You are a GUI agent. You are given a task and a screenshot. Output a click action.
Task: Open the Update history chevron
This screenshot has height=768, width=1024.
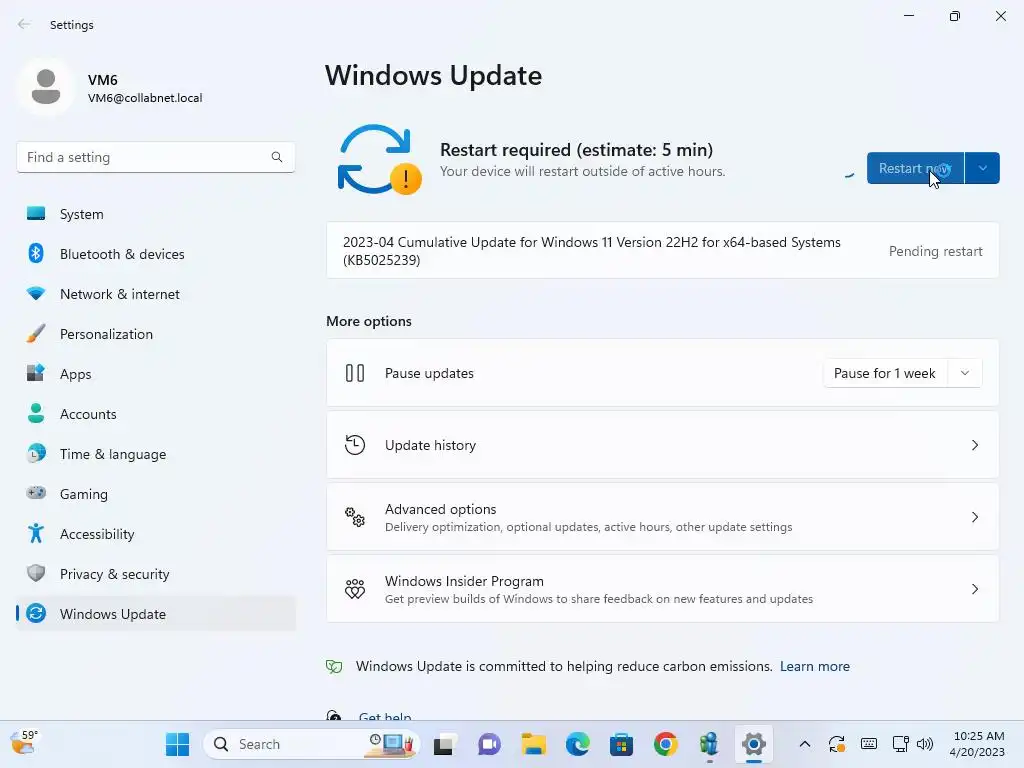974,445
